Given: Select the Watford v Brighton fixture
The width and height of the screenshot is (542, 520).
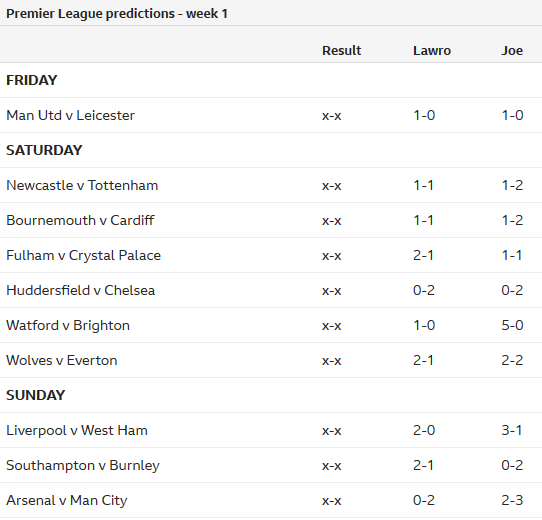Looking at the screenshot, I should pyautogui.click(x=68, y=325).
